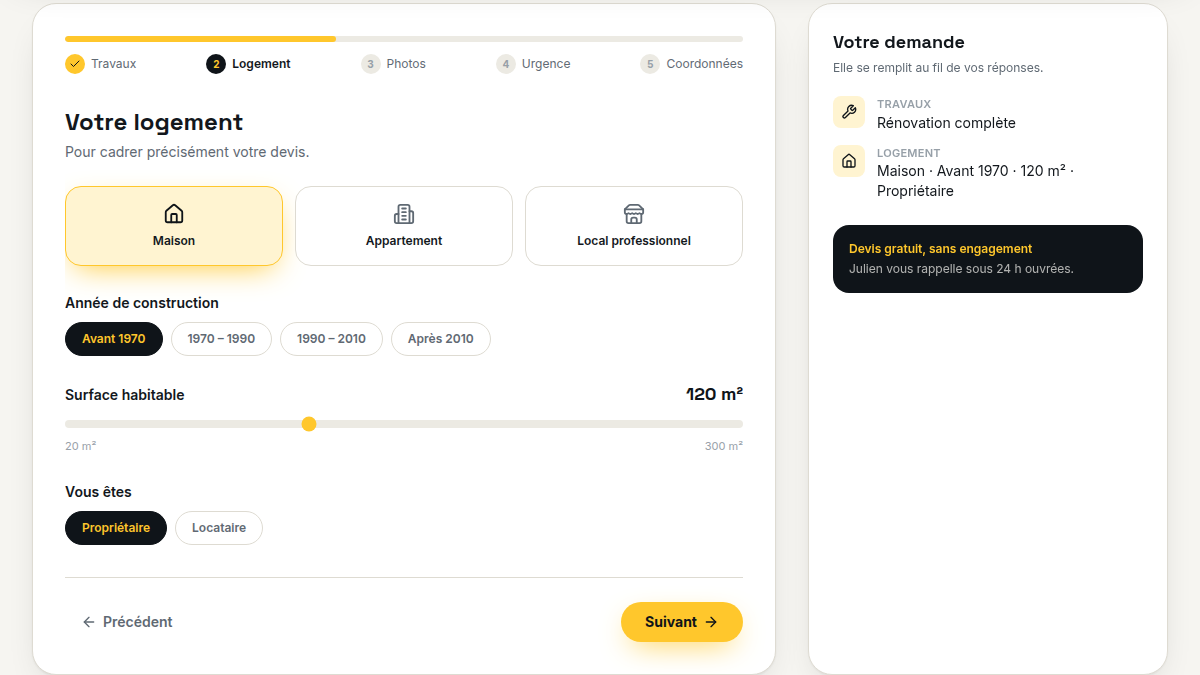The width and height of the screenshot is (1200, 675).
Task: Click the step 2 Logement number badge
Action: pos(216,64)
